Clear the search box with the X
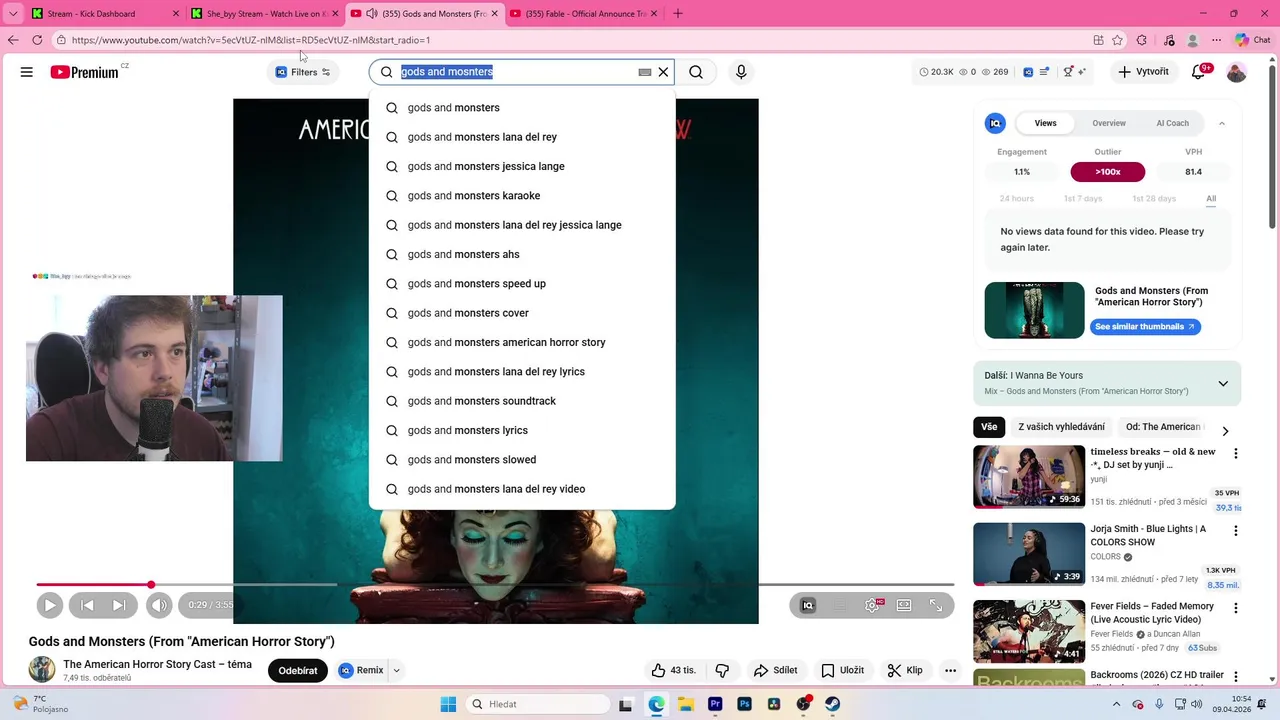Image resolution: width=1280 pixels, height=720 pixels. [x=663, y=72]
